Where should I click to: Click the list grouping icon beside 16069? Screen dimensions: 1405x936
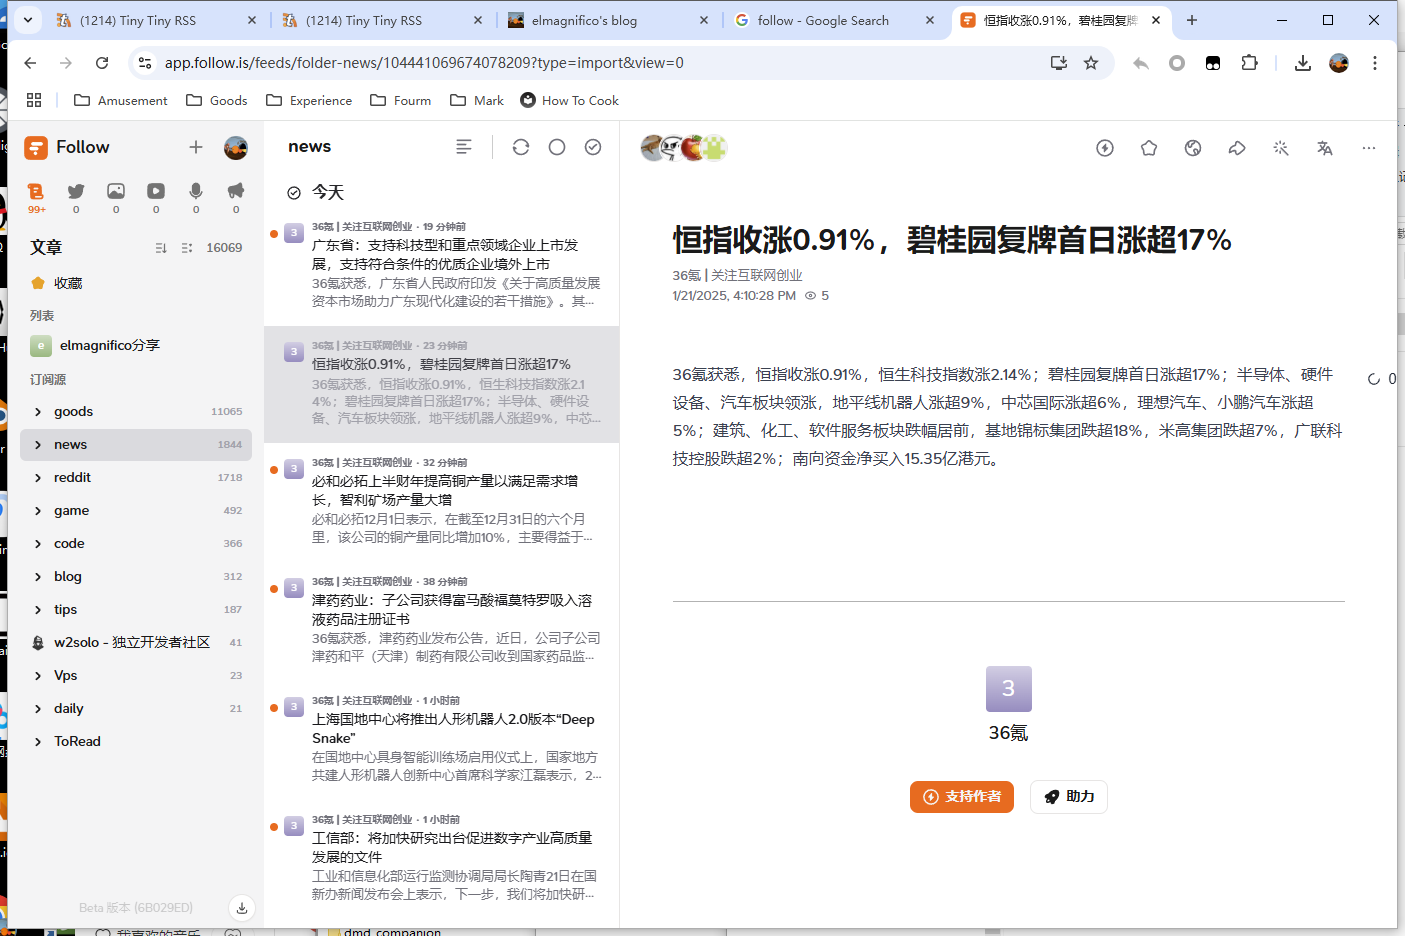click(187, 248)
